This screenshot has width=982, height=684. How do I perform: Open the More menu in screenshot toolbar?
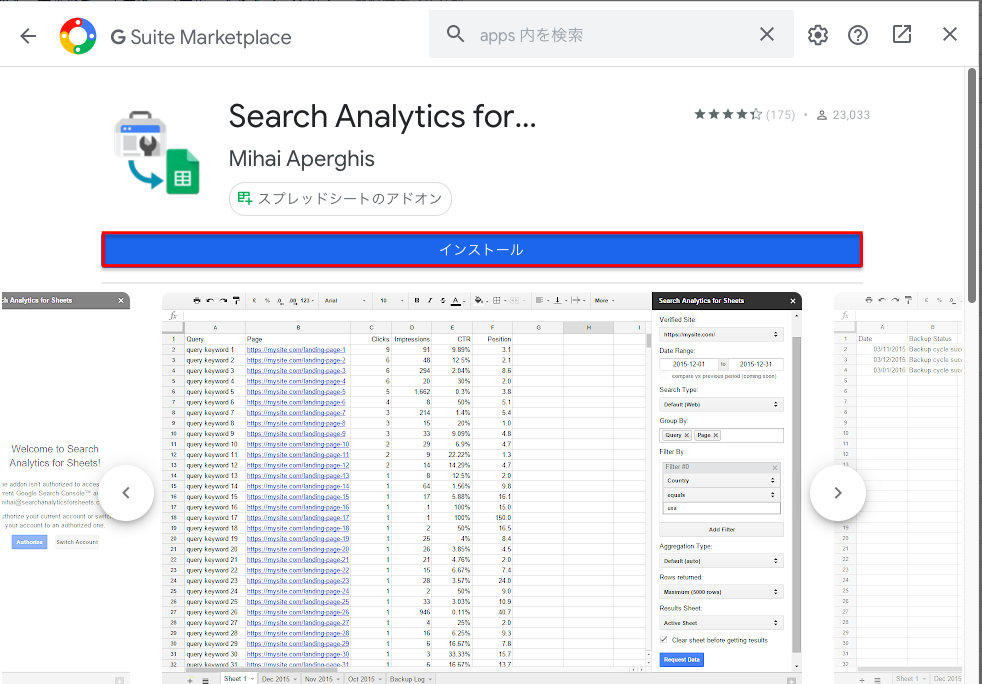604,301
